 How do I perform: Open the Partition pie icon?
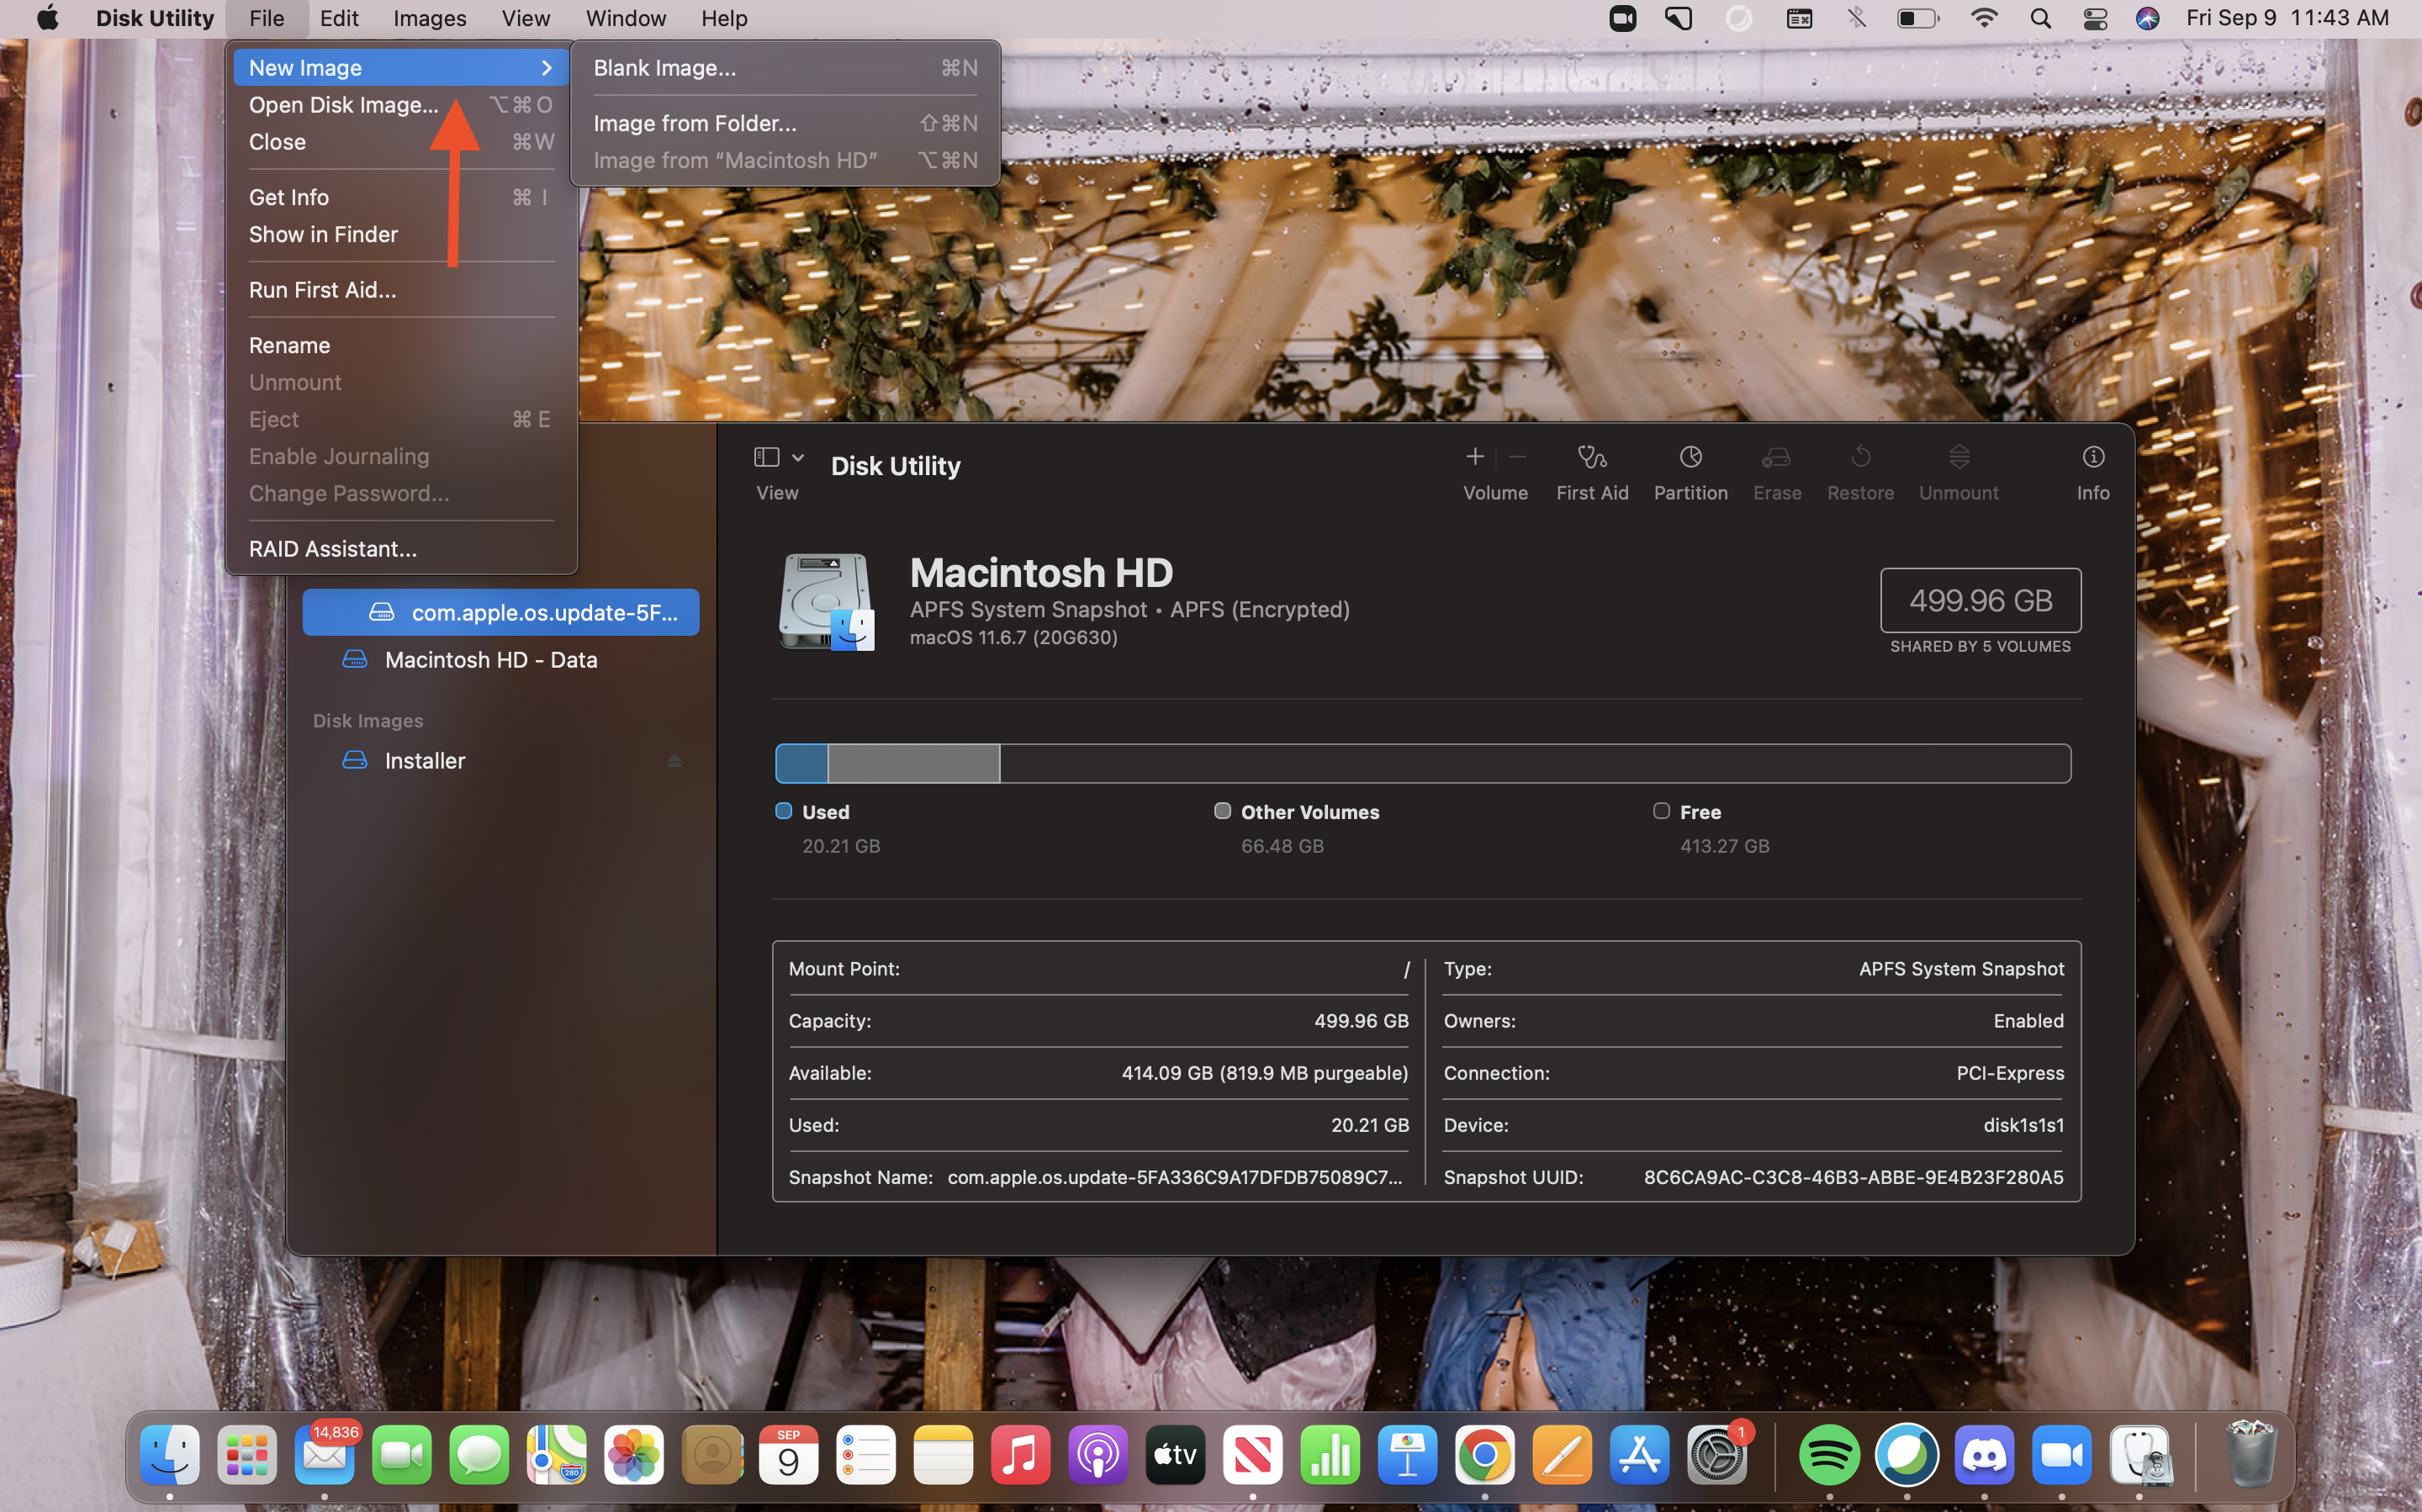coord(1690,457)
